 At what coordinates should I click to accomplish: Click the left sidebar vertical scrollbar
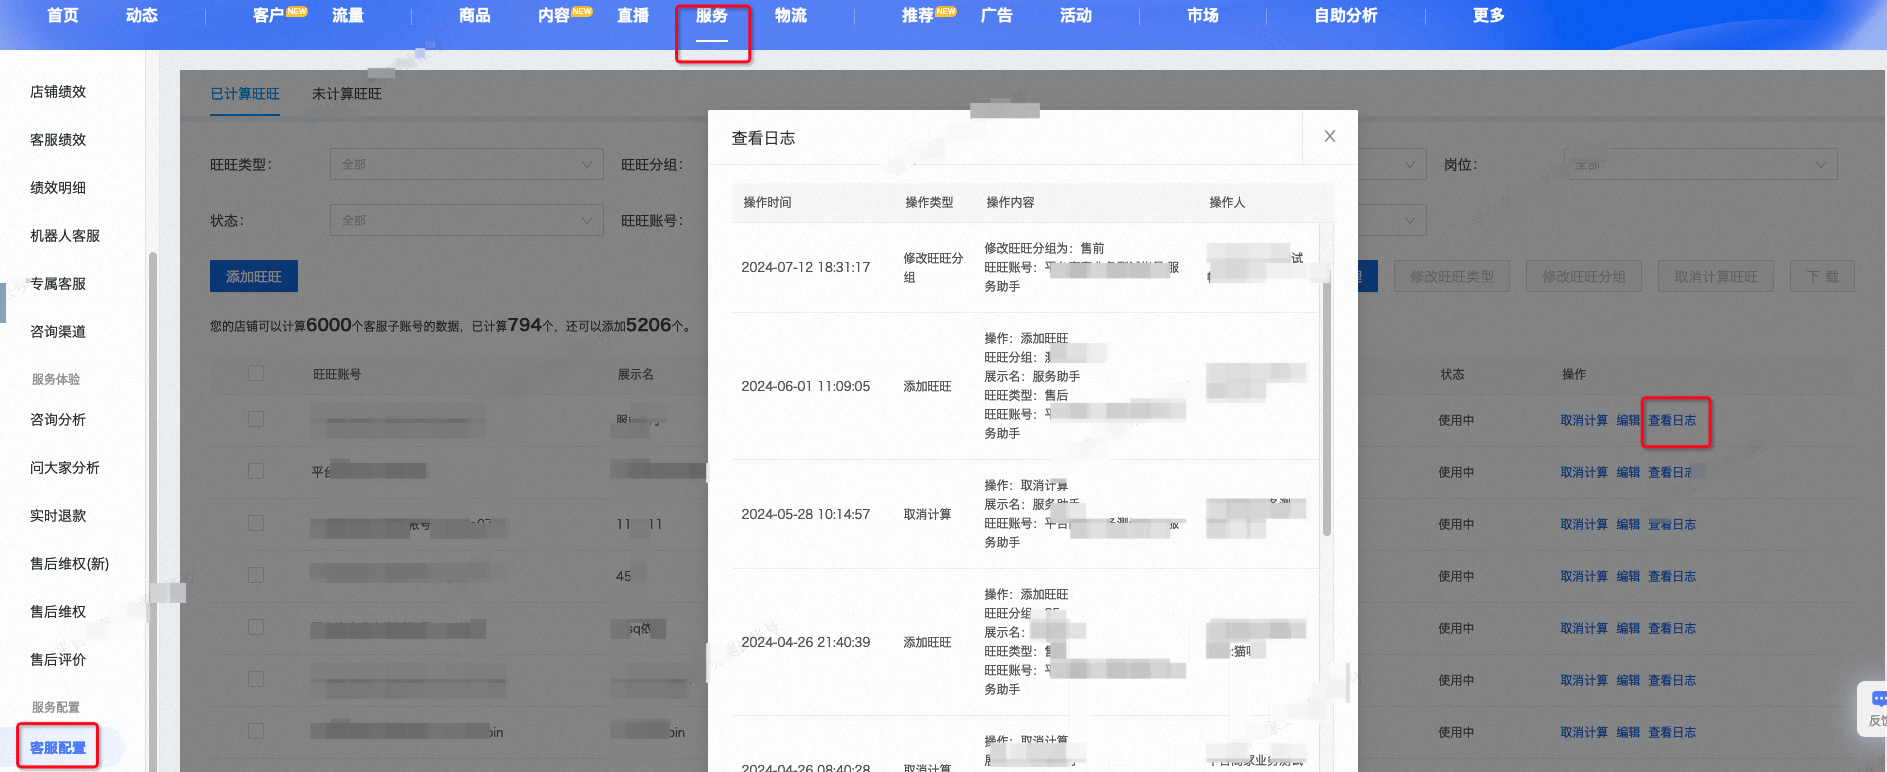pos(153,511)
